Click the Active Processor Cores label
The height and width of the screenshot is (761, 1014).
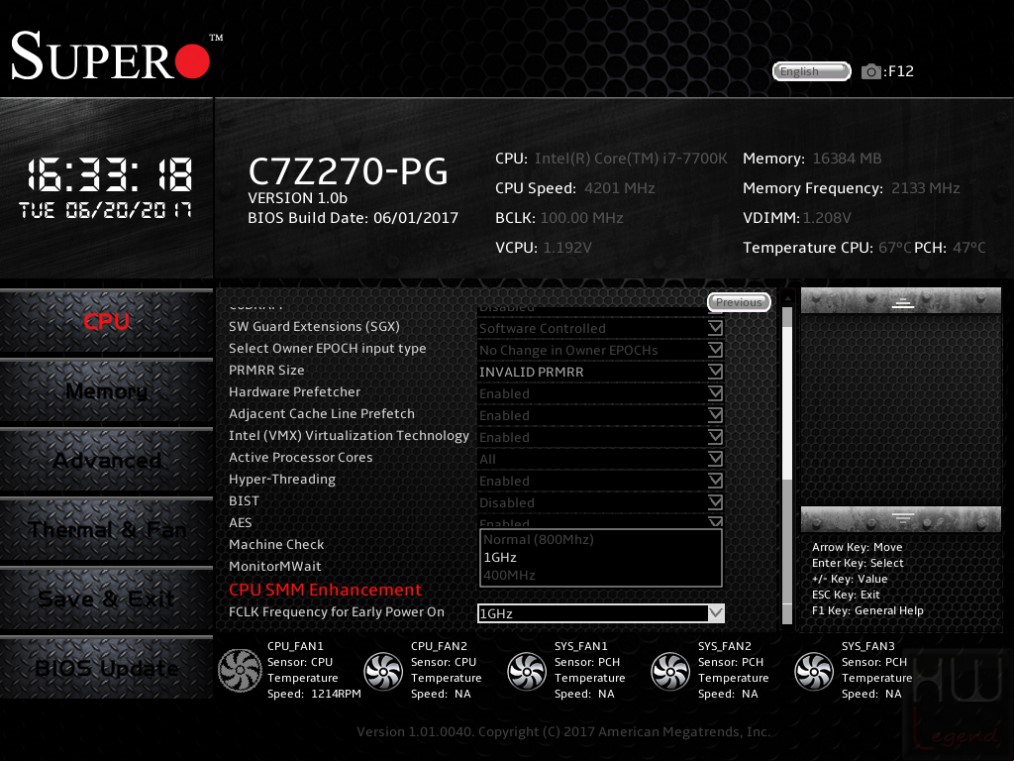(301, 457)
